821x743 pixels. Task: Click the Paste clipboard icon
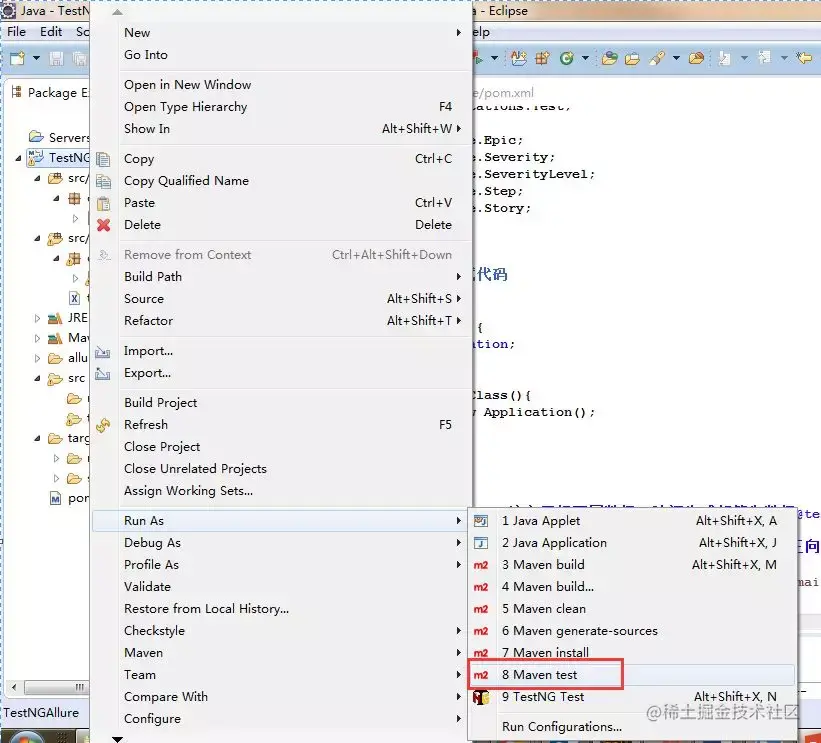tap(103, 203)
